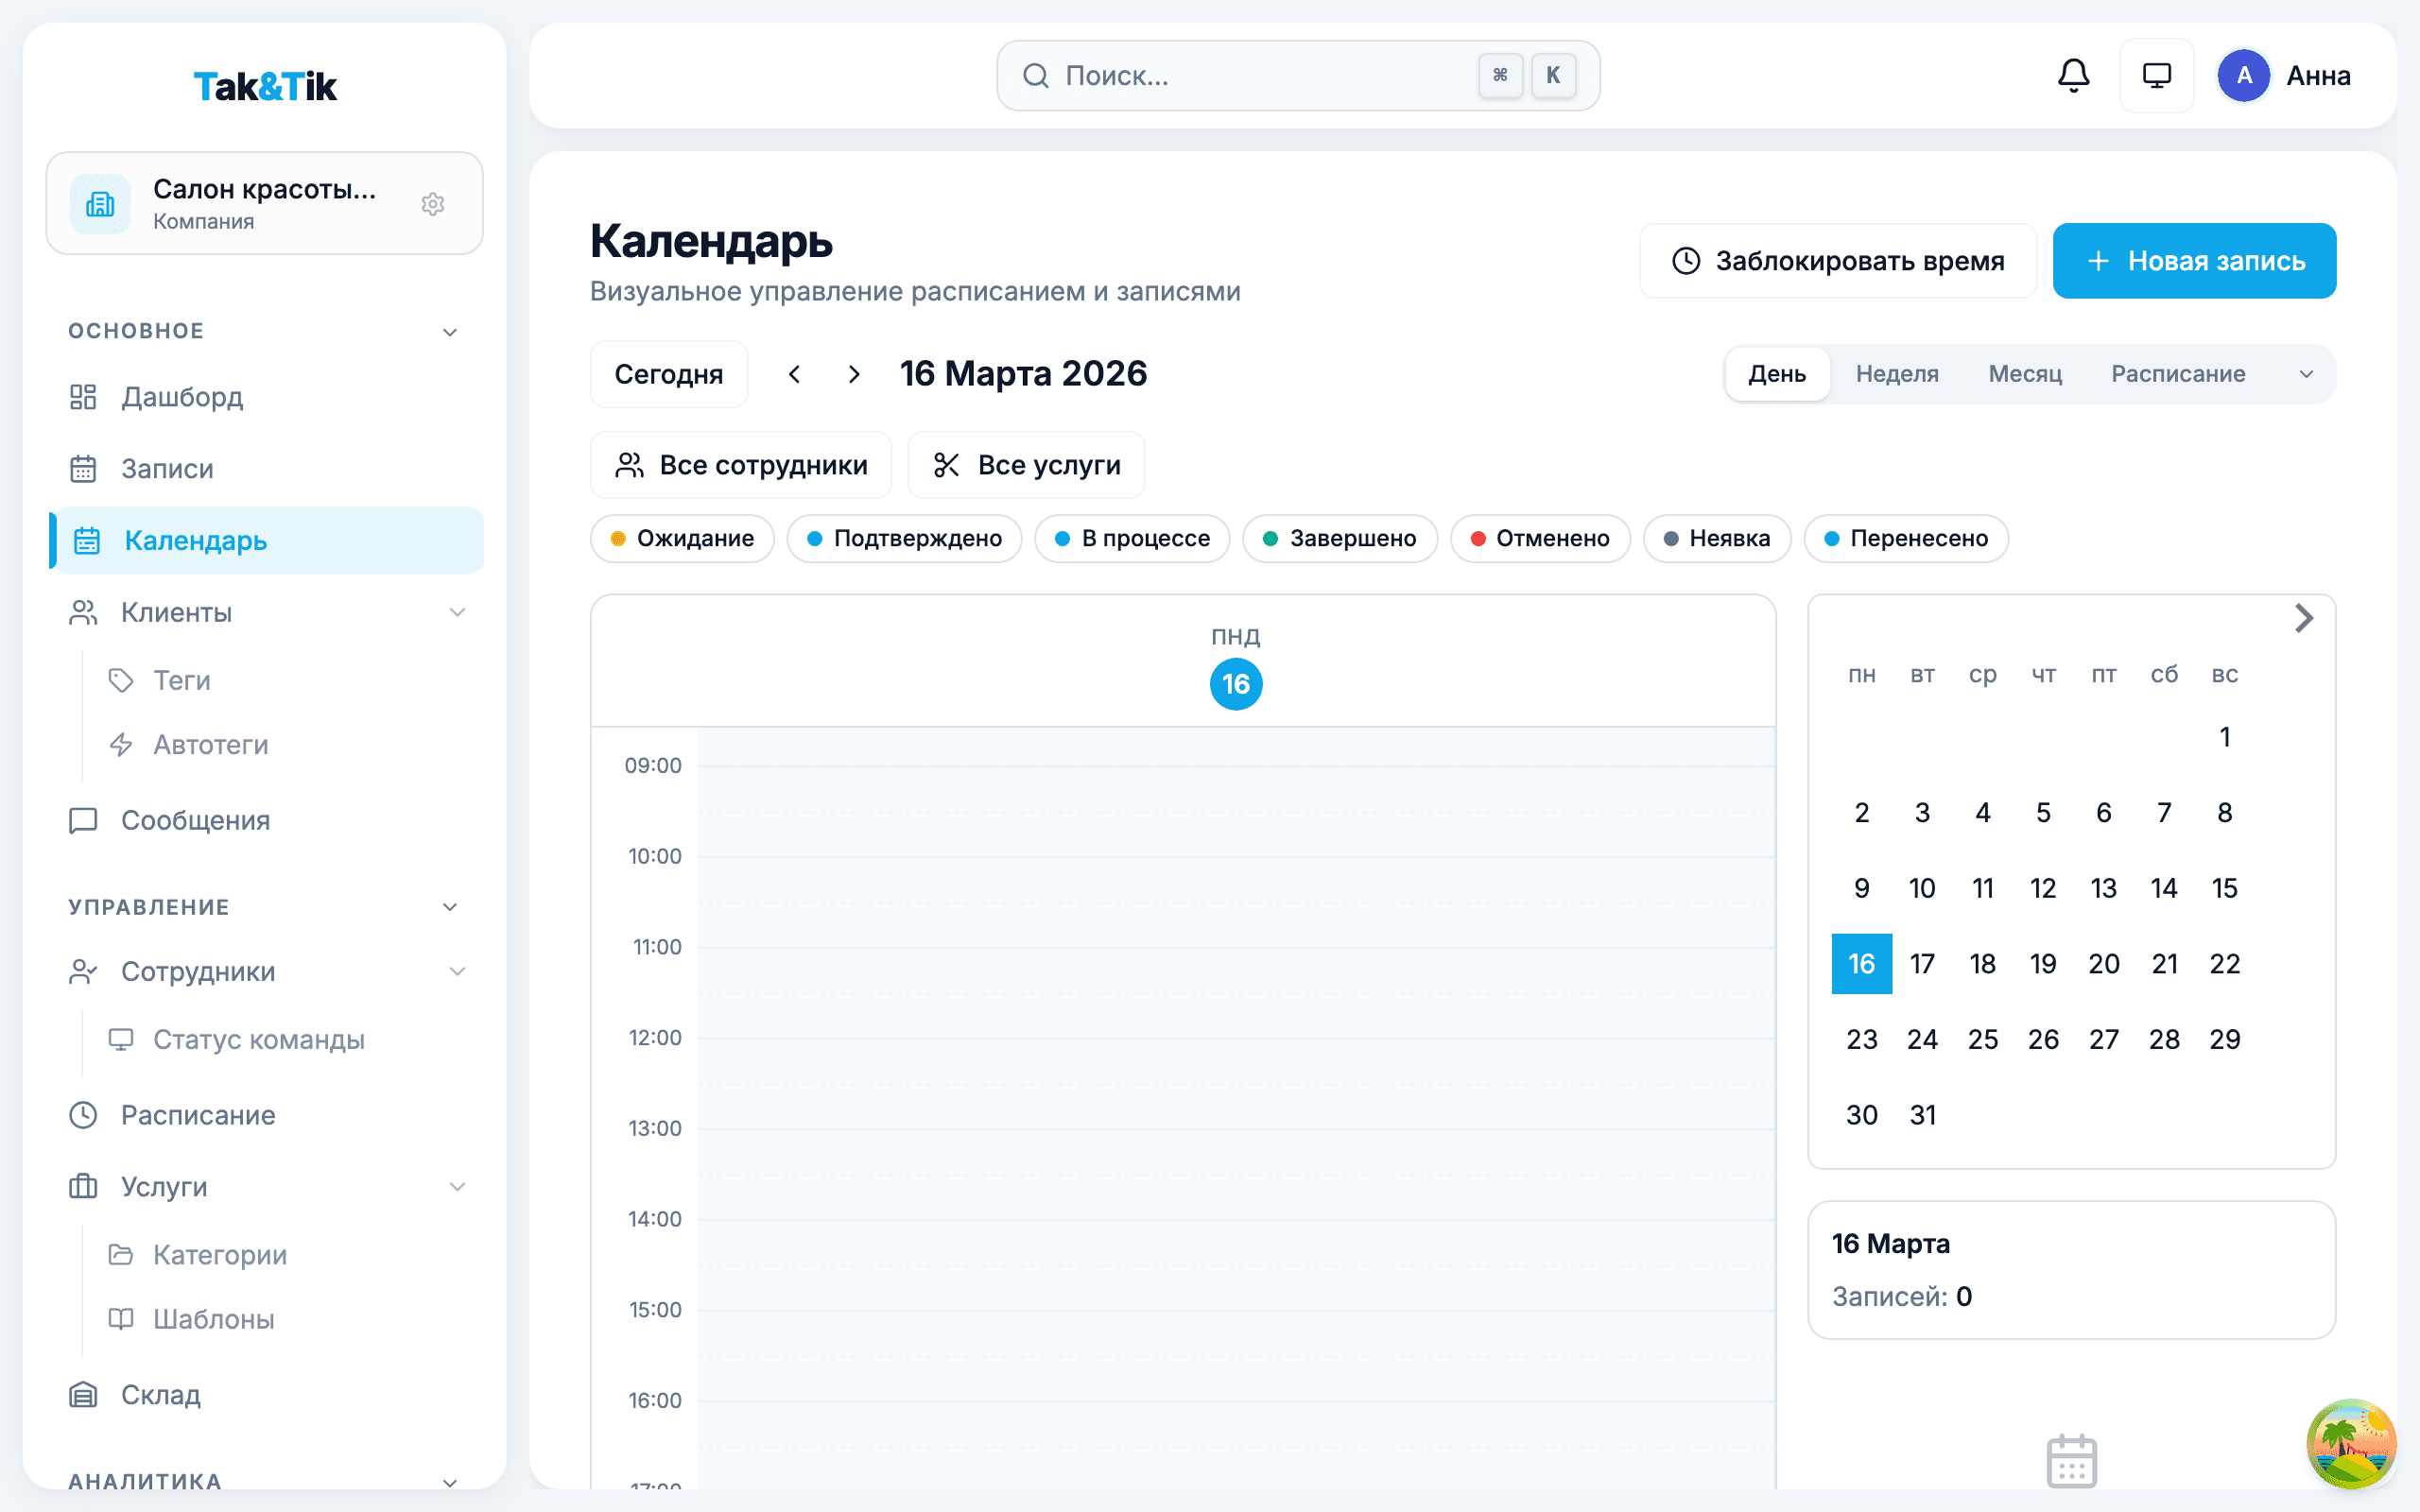
Task: Go to previous day arrow
Action: [x=794, y=374]
